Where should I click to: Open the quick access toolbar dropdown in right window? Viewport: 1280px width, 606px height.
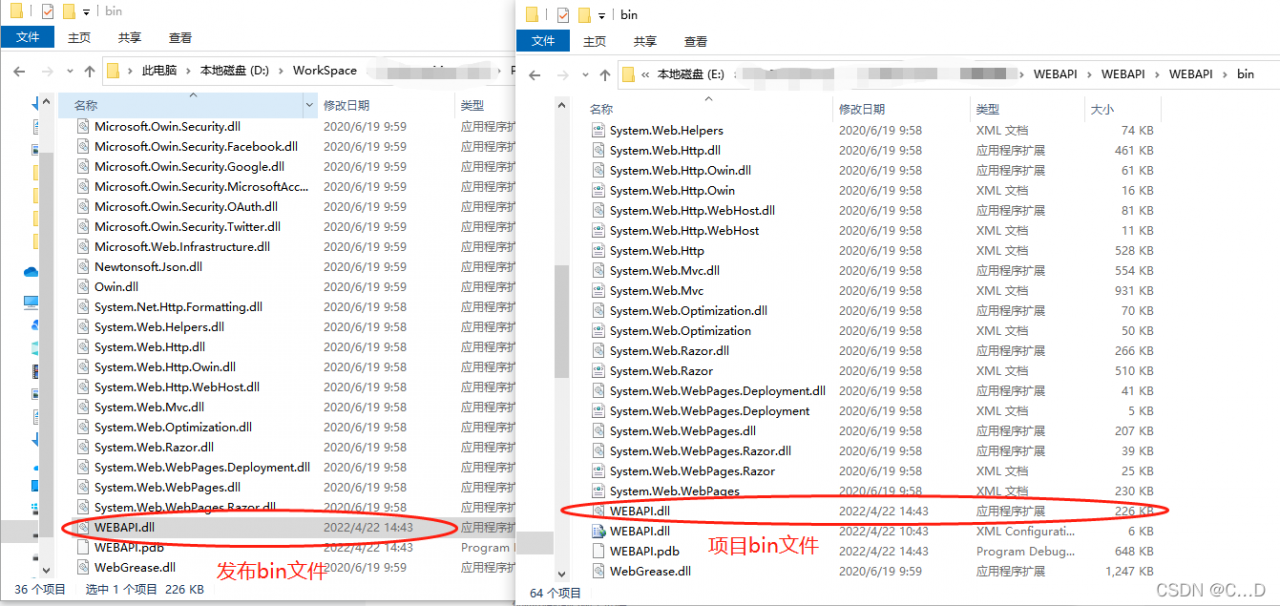tap(602, 15)
